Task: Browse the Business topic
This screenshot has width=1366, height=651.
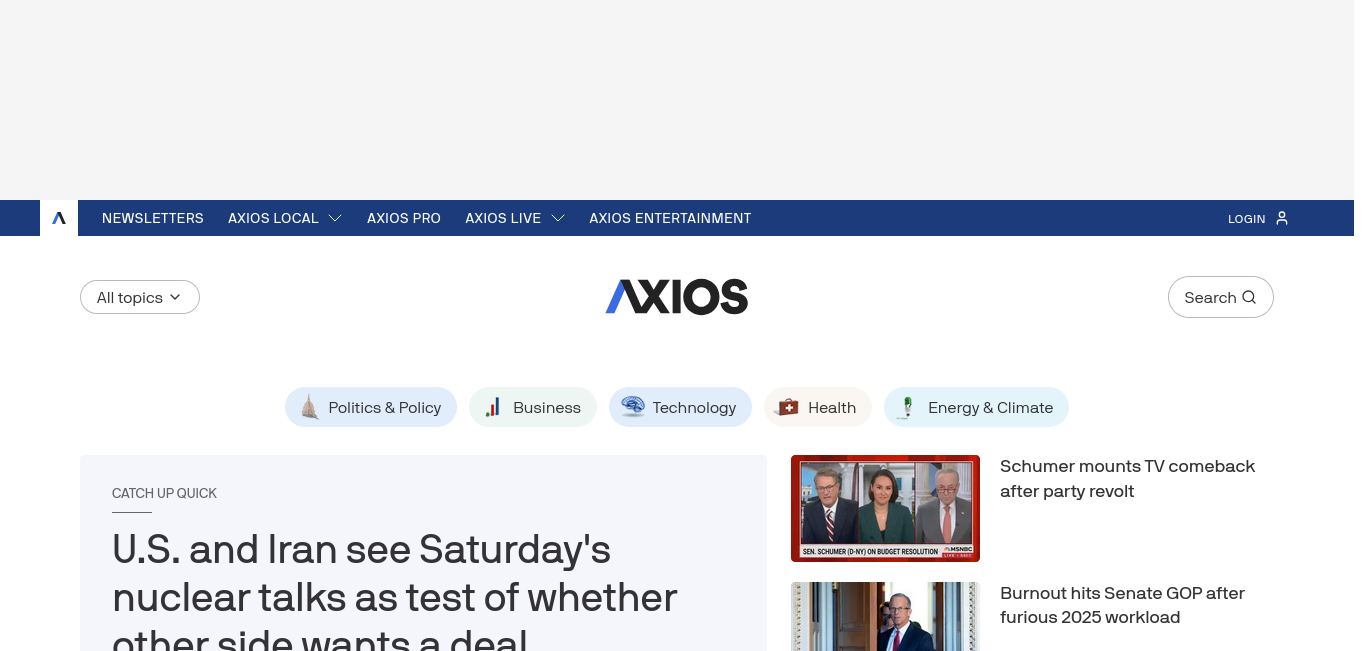Action: tap(533, 407)
